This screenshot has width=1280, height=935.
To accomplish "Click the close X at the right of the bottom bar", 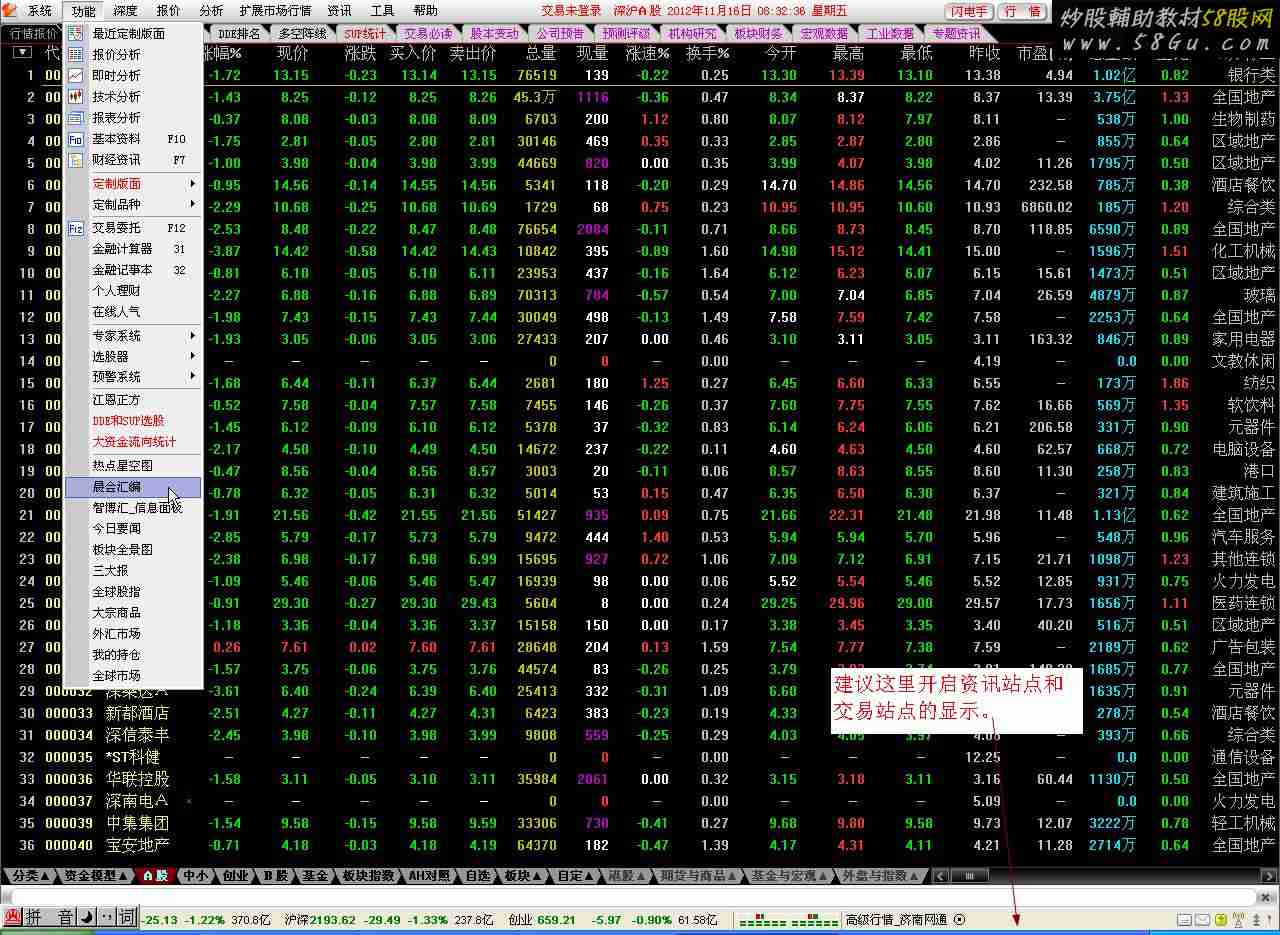I will (1266, 897).
